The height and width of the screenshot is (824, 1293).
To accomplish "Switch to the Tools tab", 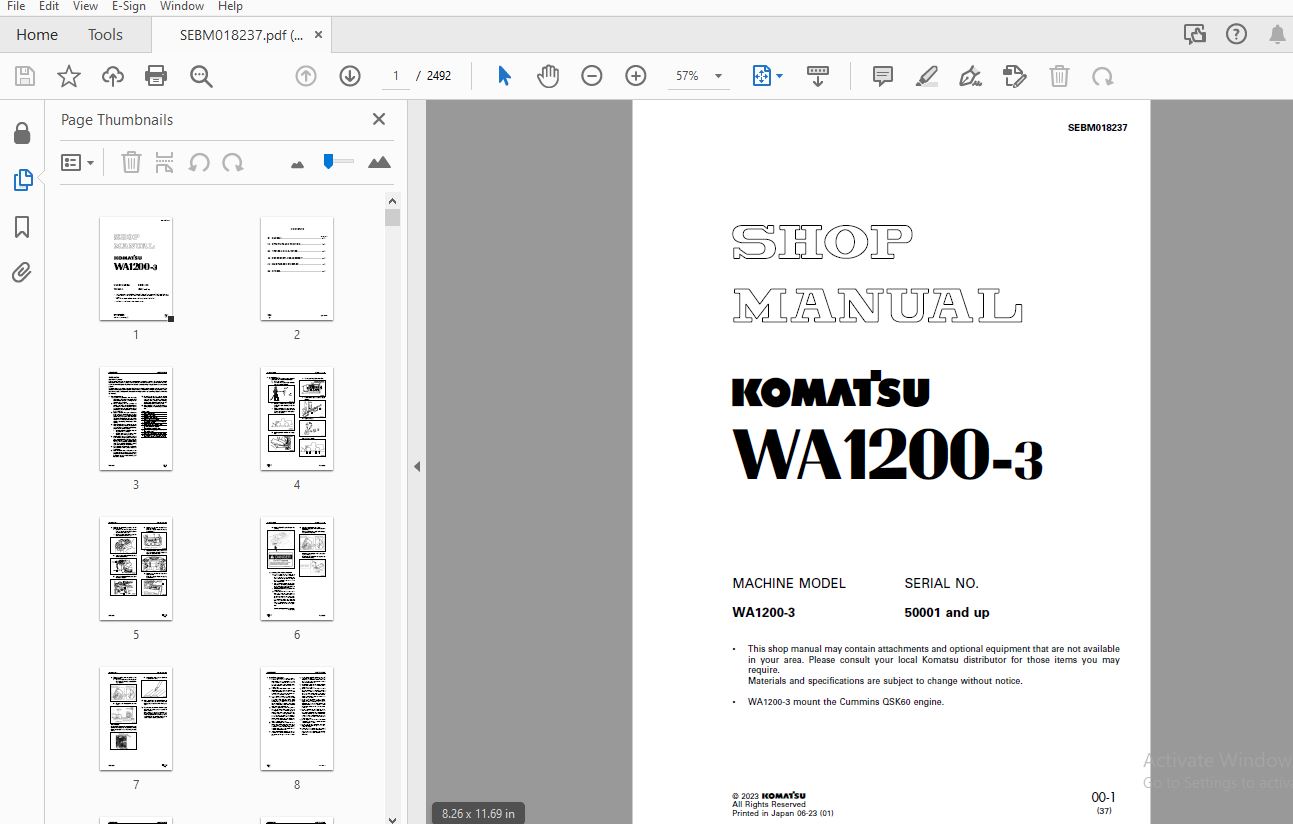I will (105, 34).
